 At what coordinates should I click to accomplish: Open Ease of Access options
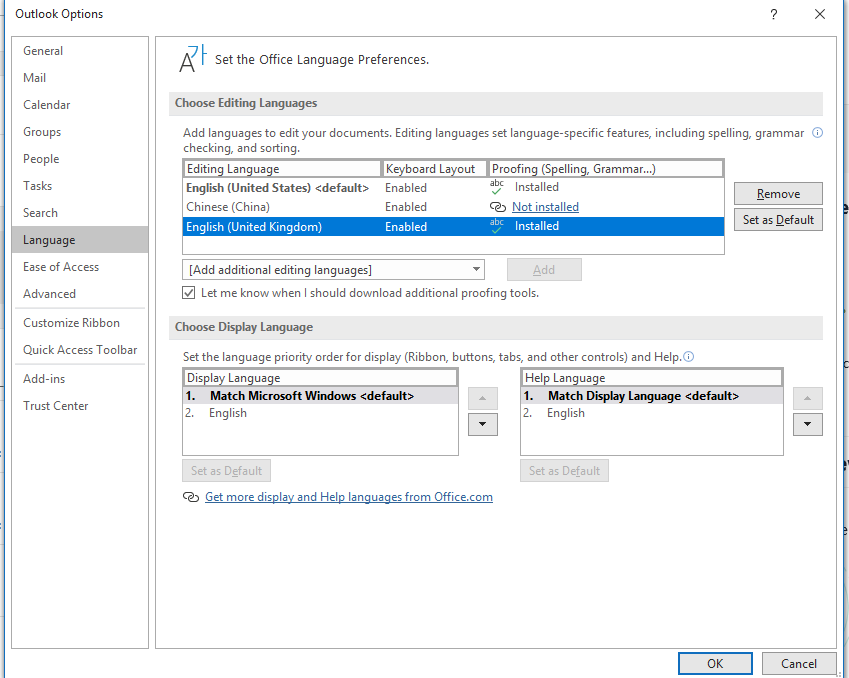click(80, 267)
